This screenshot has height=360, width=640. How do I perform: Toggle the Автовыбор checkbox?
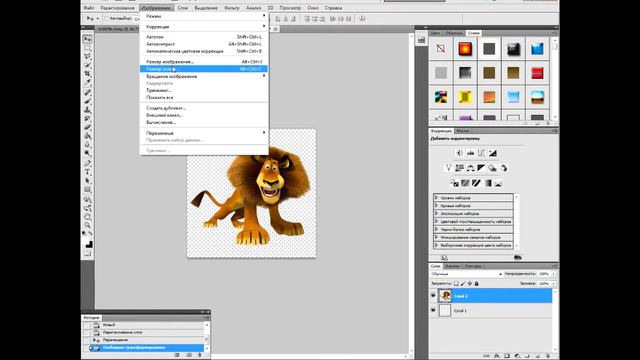pos(107,18)
